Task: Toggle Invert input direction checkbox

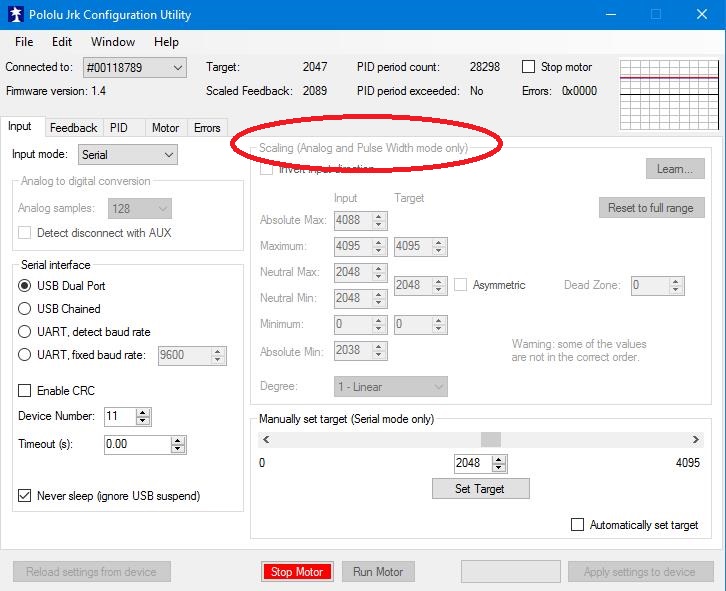Action: click(x=266, y=169)
